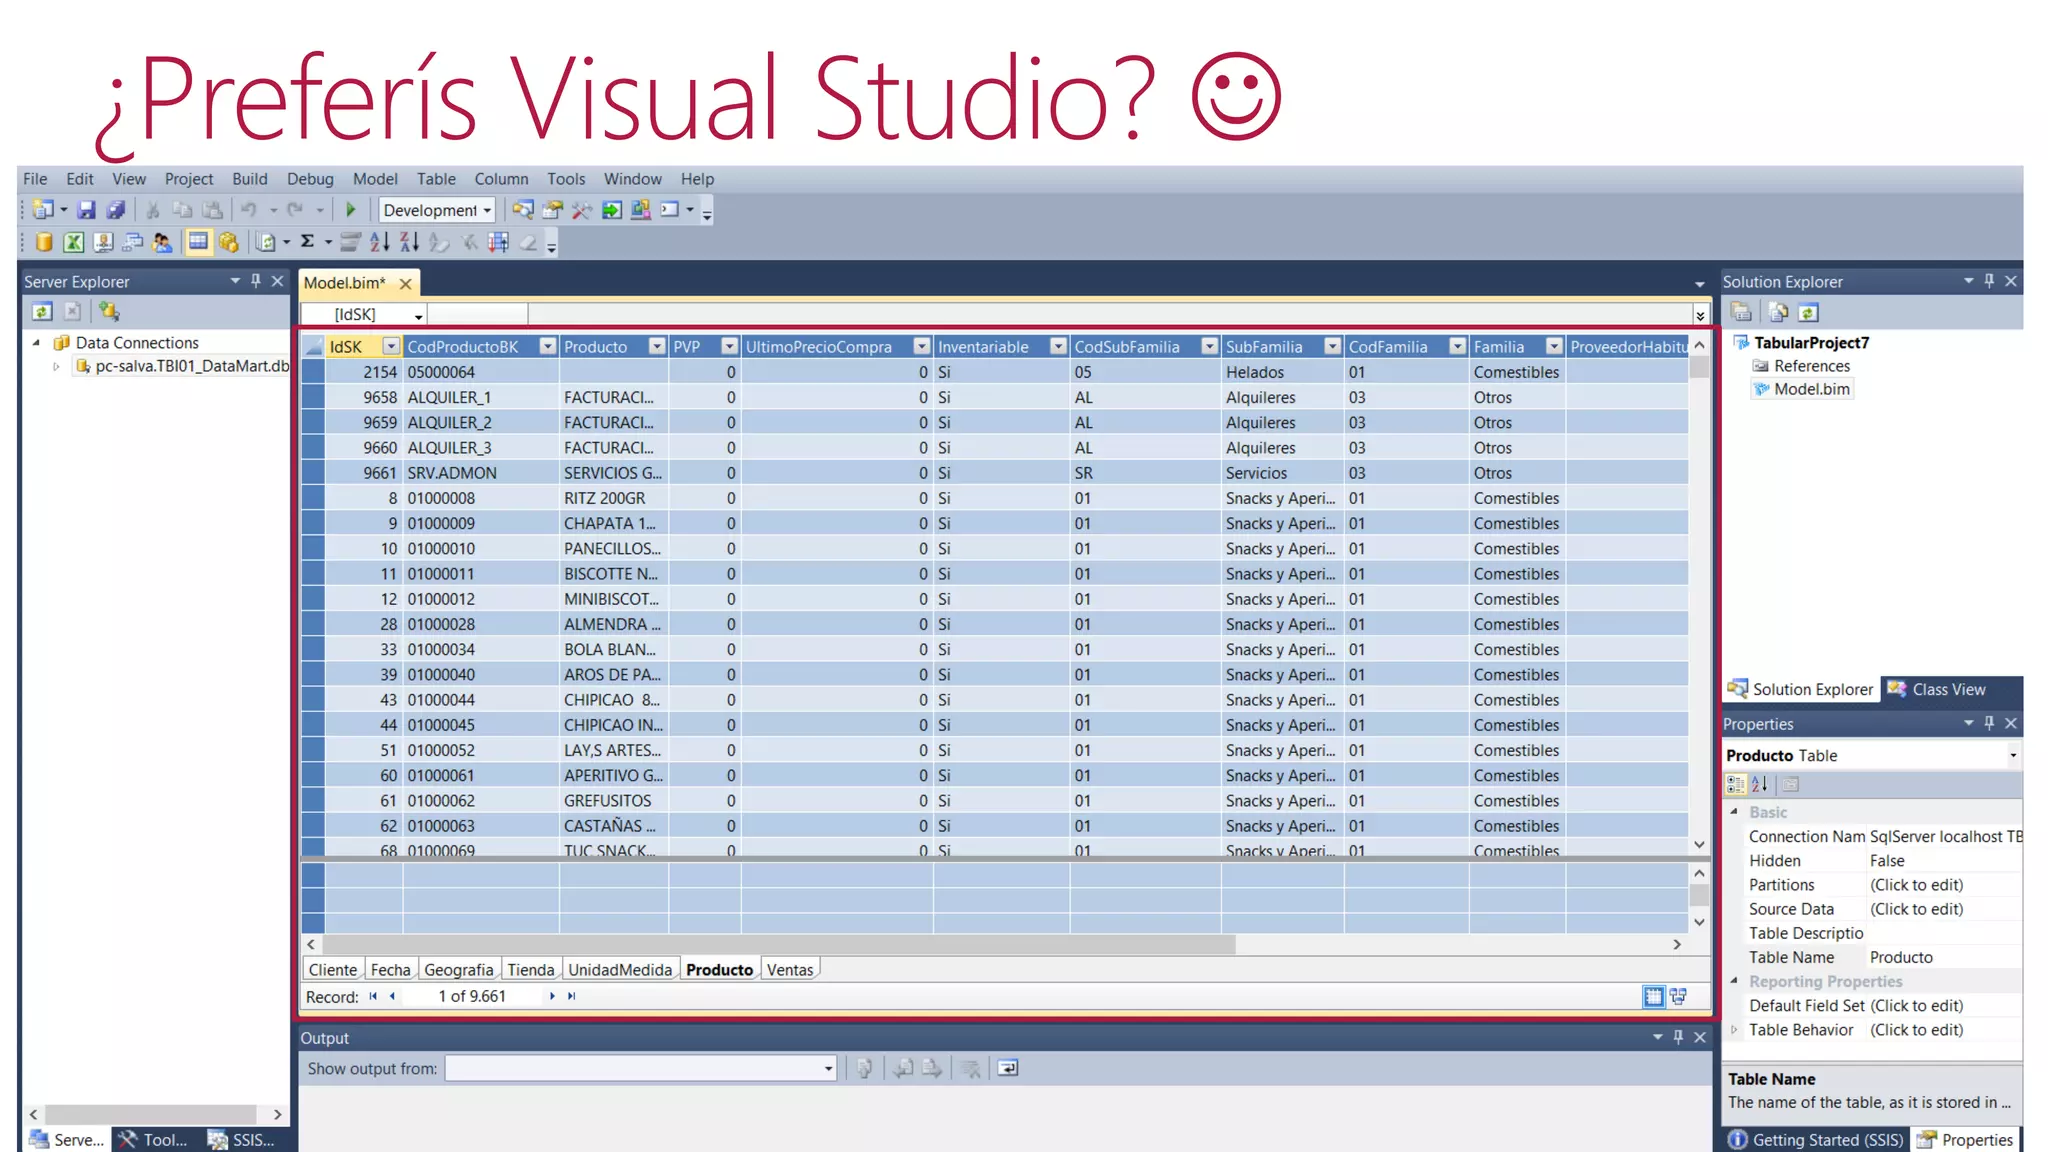Open the Getting Started (SSIS) tab
Screen dimensions: 2048x1152
[x=1816, y=1140]
